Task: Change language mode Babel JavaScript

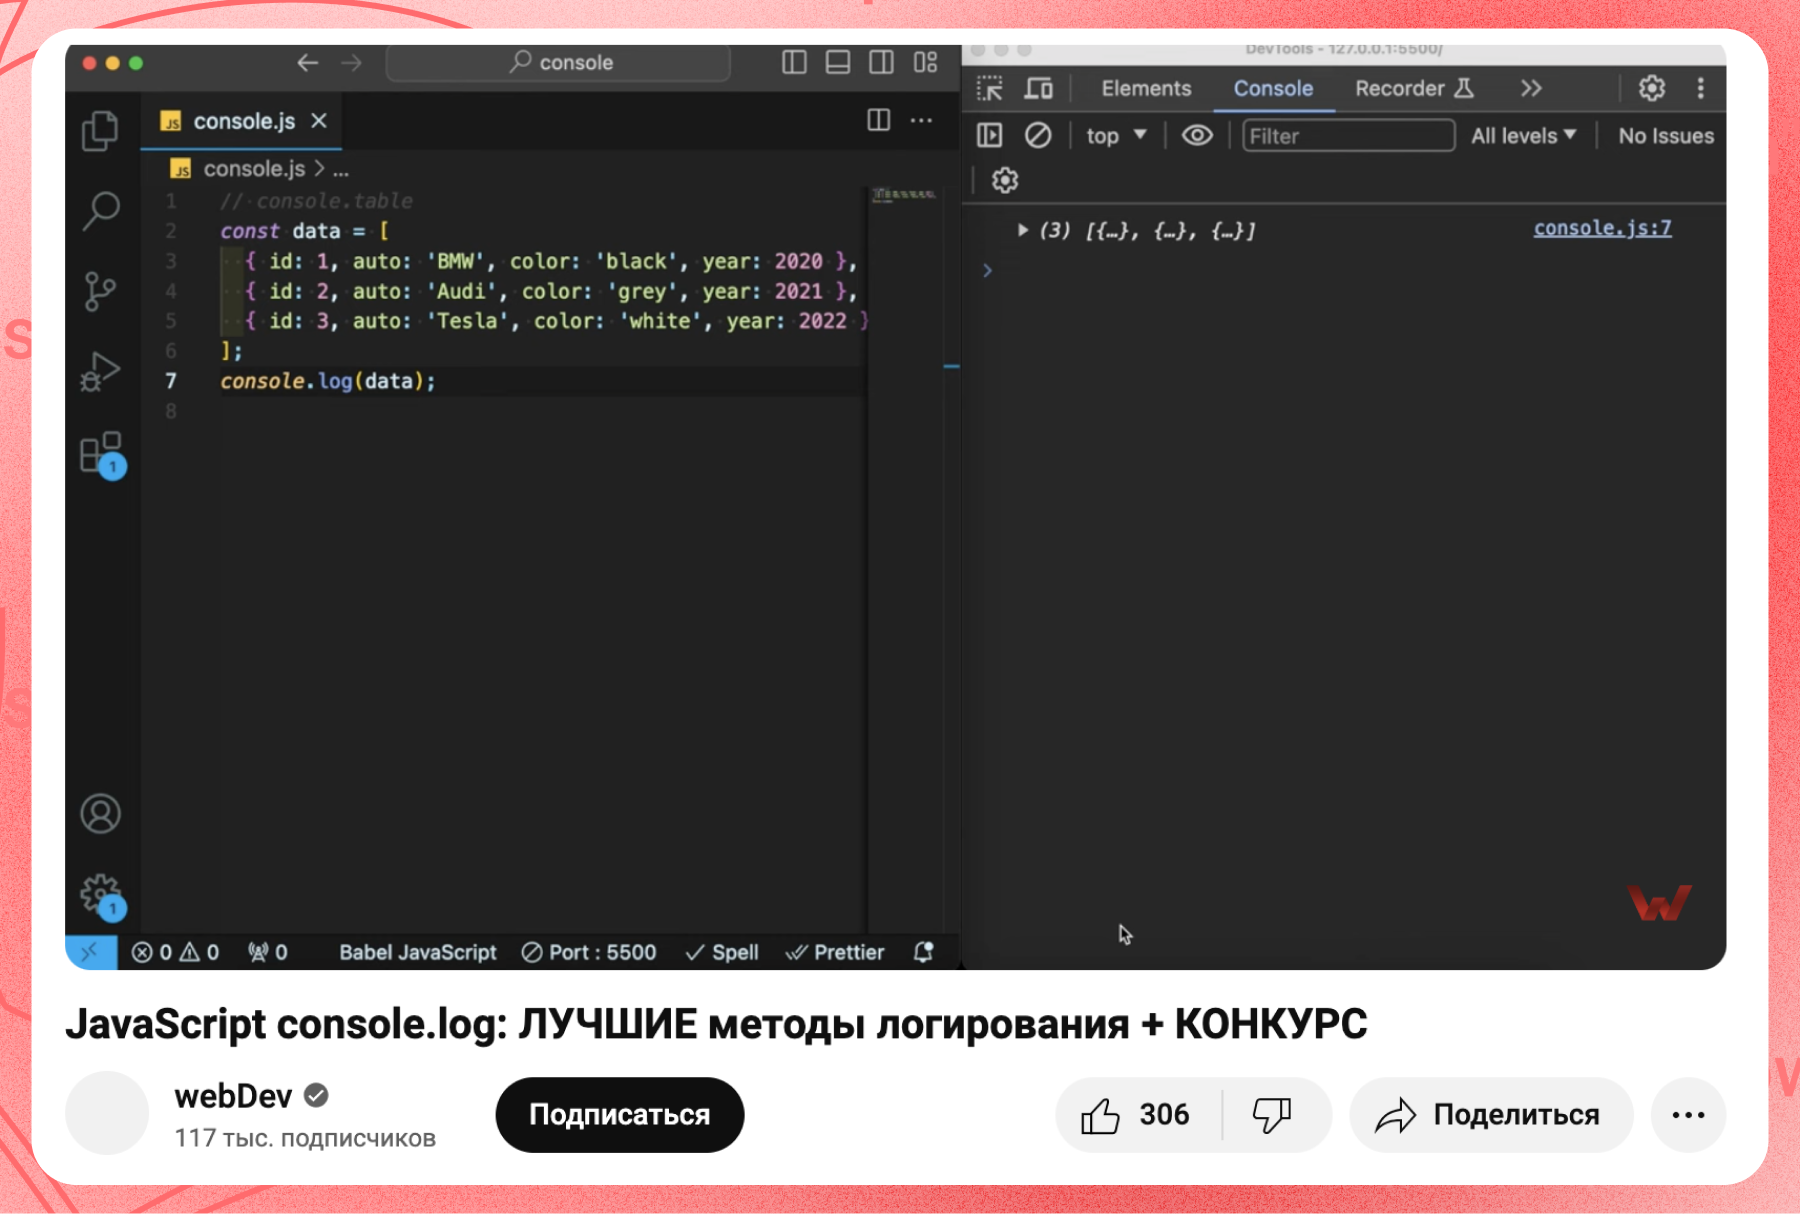Action: (417, 952)
